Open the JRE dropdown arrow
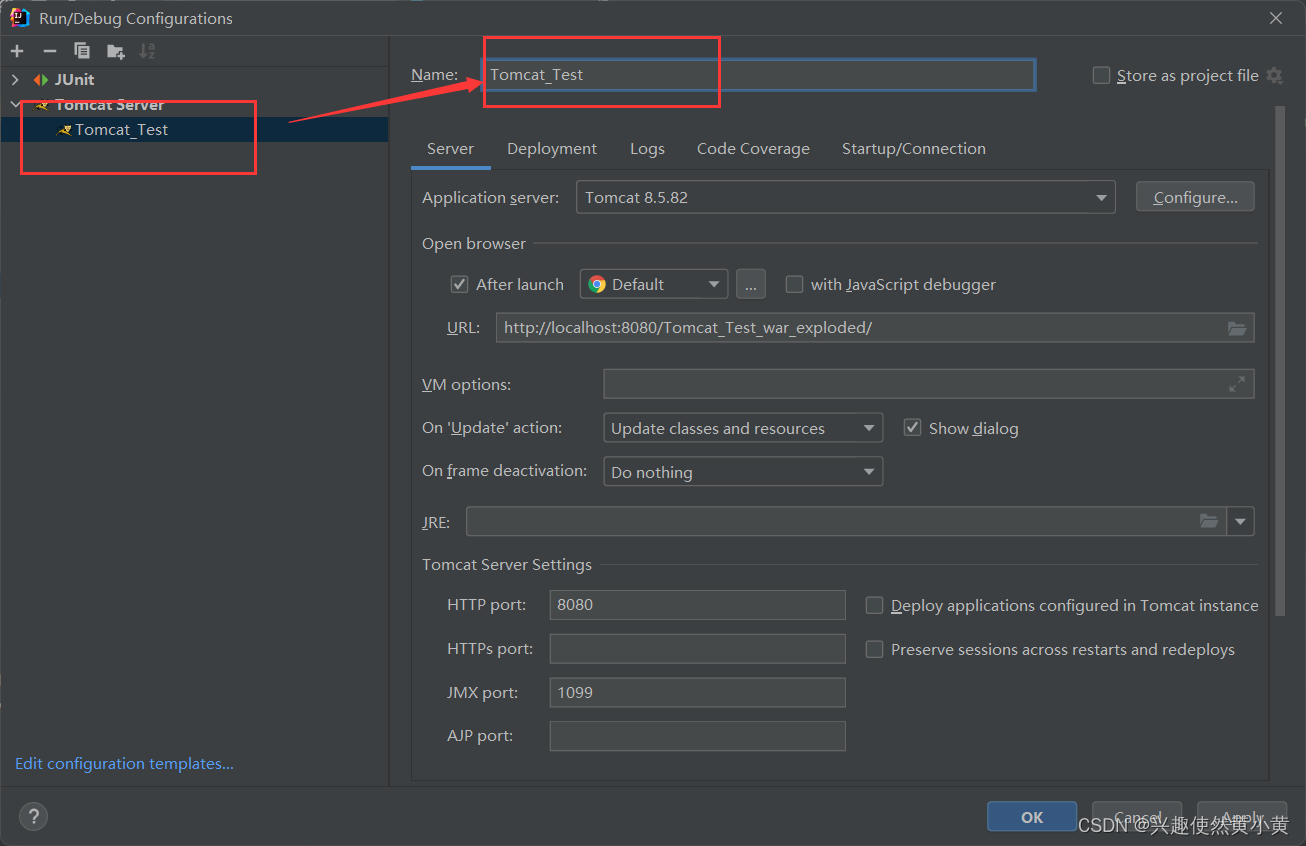 tap(1241, 521)
